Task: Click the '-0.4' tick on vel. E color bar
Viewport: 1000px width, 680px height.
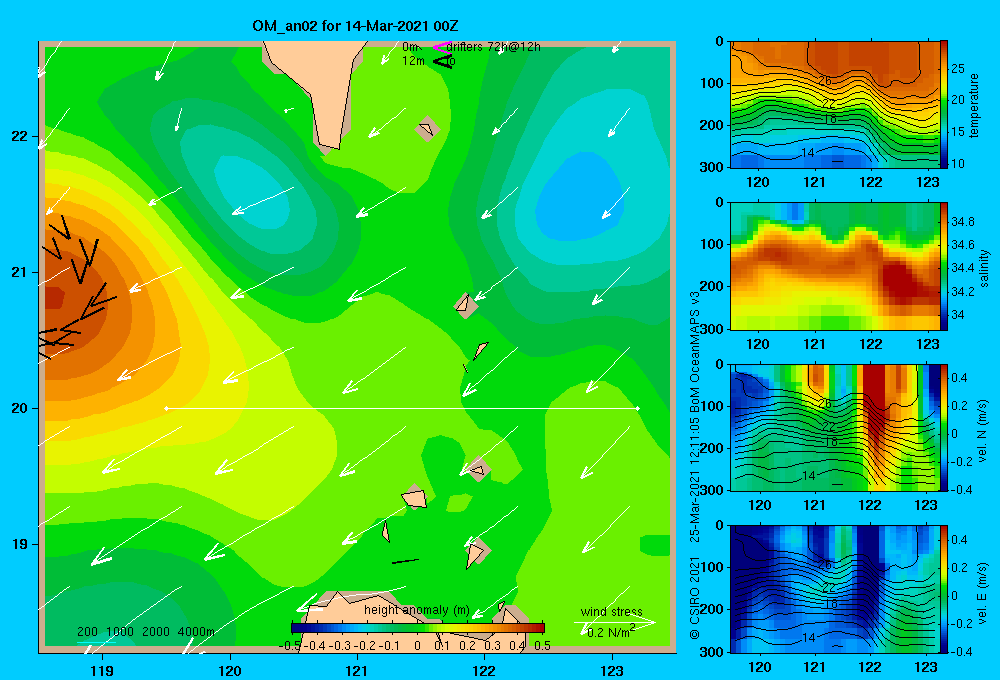Action: (961, 651)
